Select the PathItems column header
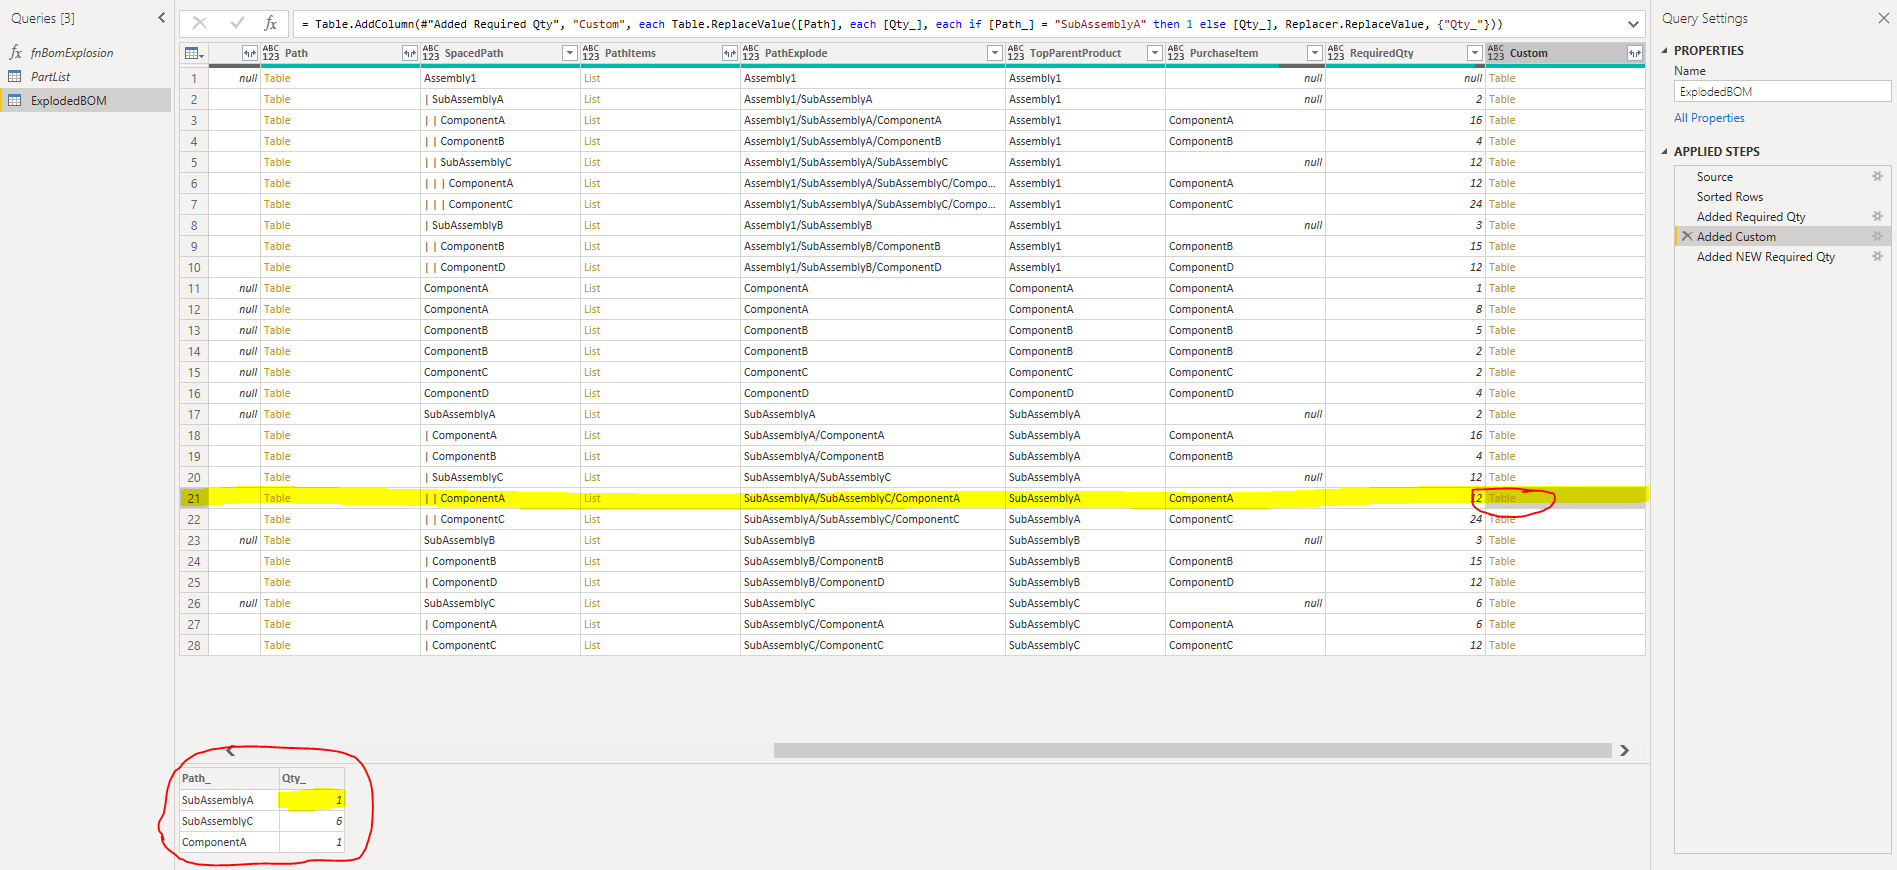Viewport: 1897px width, 870px height. 660,53
